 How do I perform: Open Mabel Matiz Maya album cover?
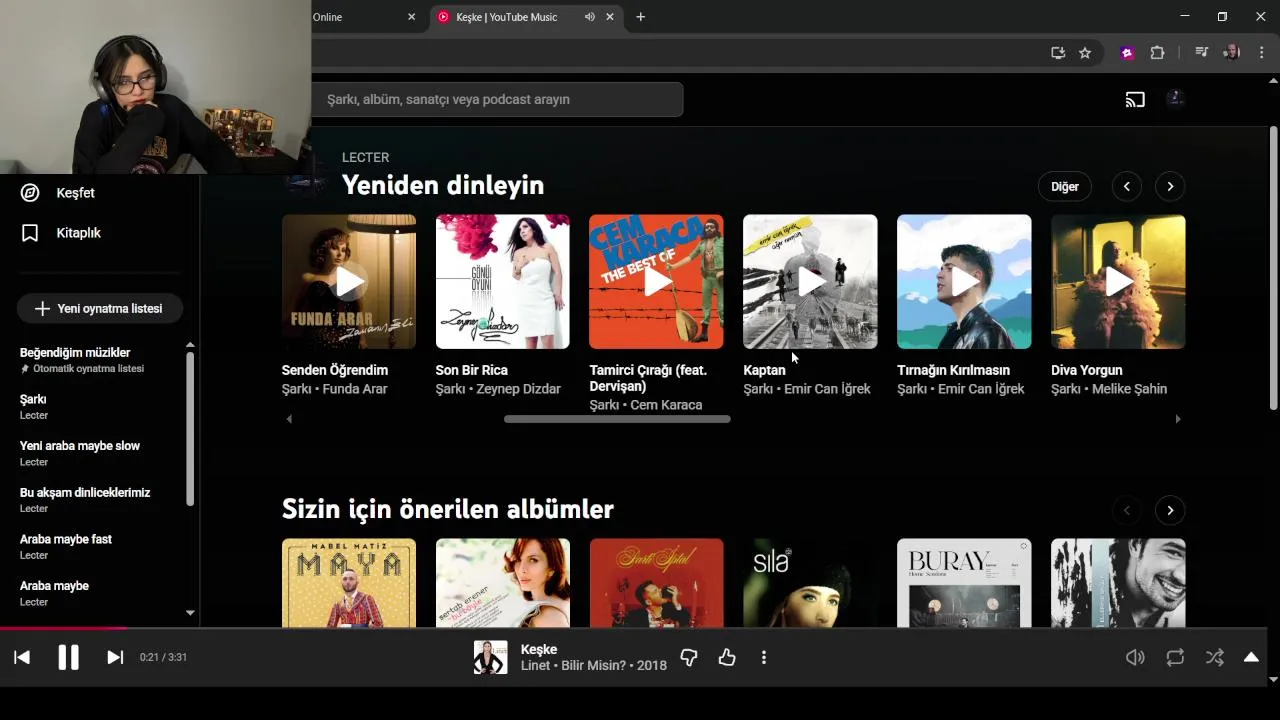click(x=349, y=583)
